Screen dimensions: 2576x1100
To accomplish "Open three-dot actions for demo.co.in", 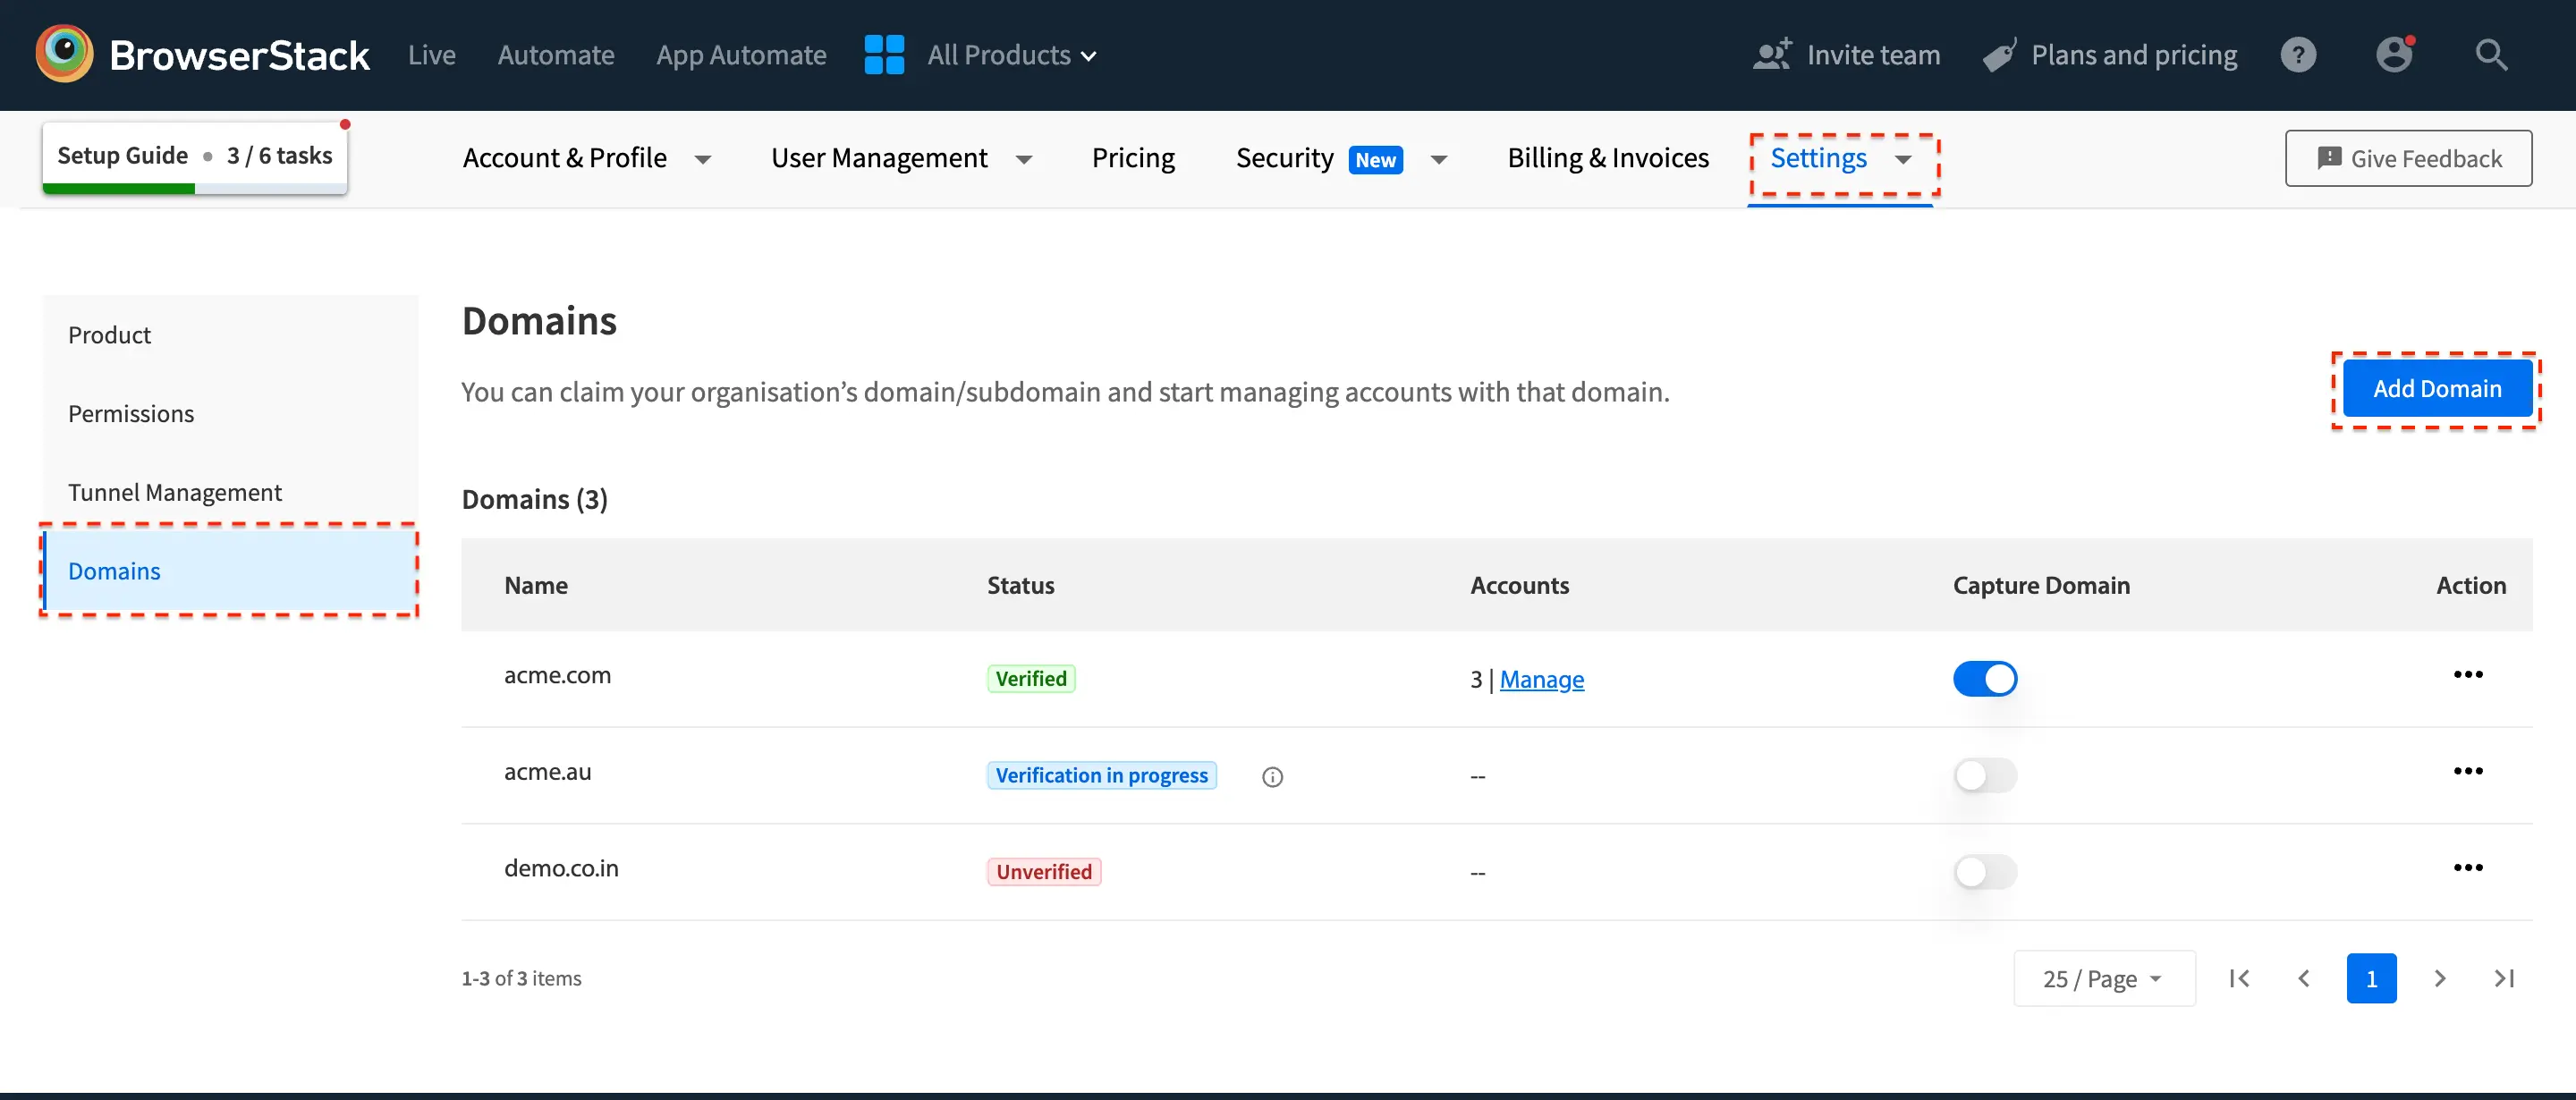I will [x=2467, y=868].
